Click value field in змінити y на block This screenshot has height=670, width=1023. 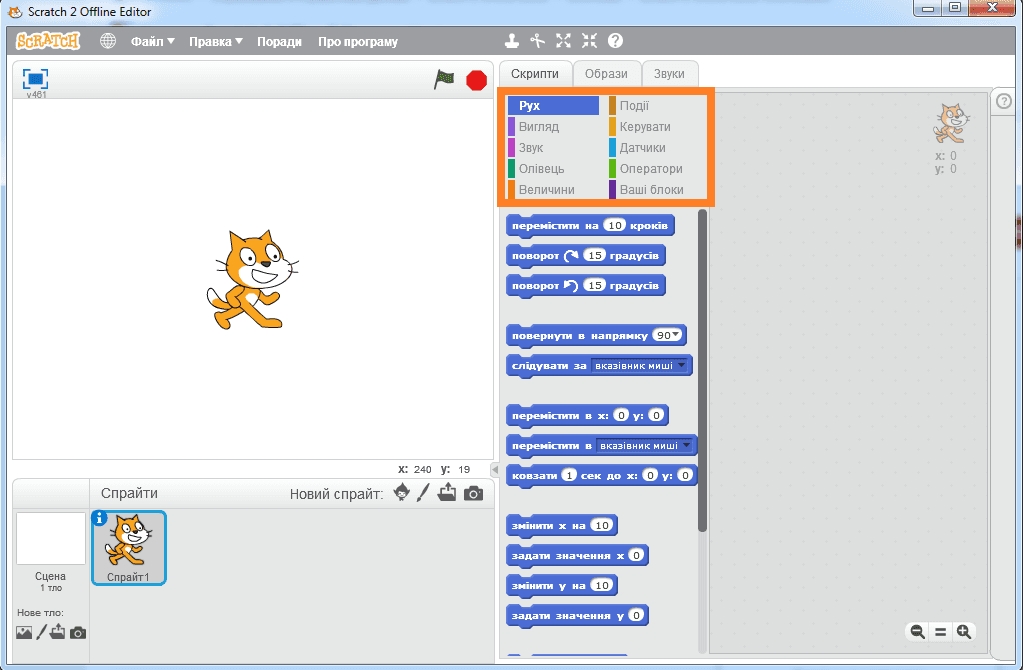coord(602,586)
